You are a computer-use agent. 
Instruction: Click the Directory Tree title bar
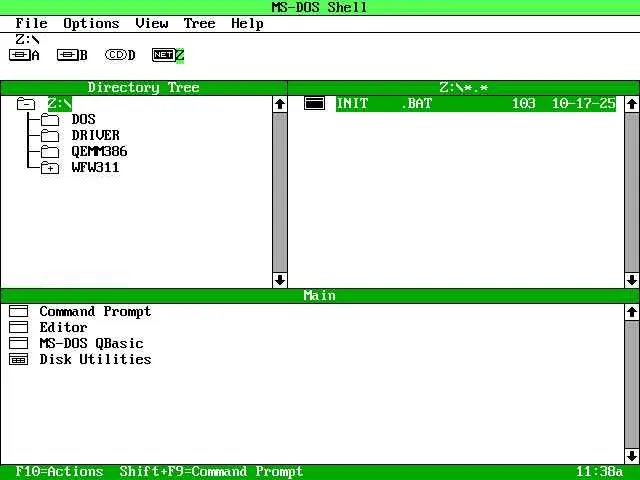coord(144,88)
